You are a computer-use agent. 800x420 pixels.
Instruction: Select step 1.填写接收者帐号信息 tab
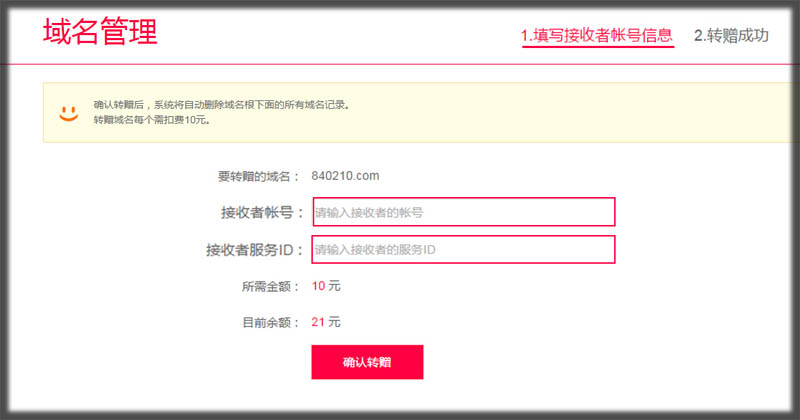coord(597,35)
